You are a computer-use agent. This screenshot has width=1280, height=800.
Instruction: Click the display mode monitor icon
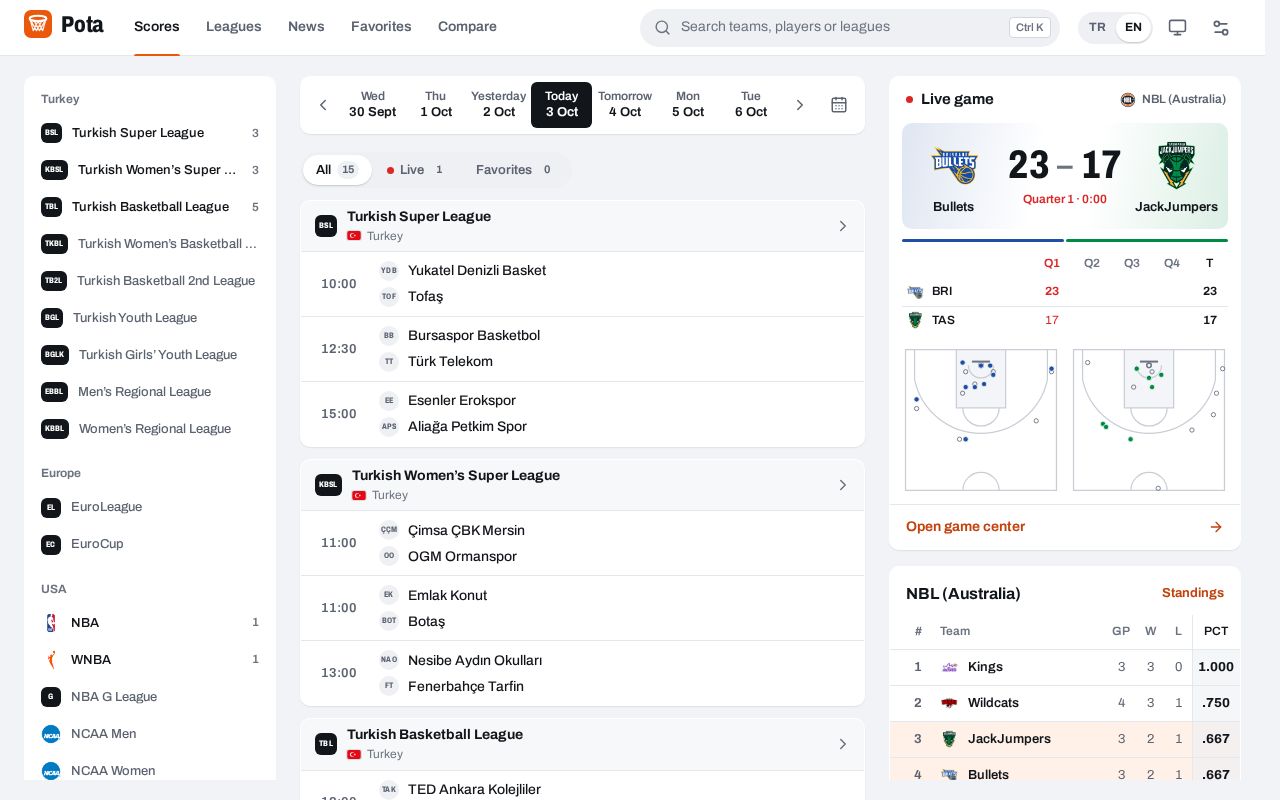tap(1178, 28)
